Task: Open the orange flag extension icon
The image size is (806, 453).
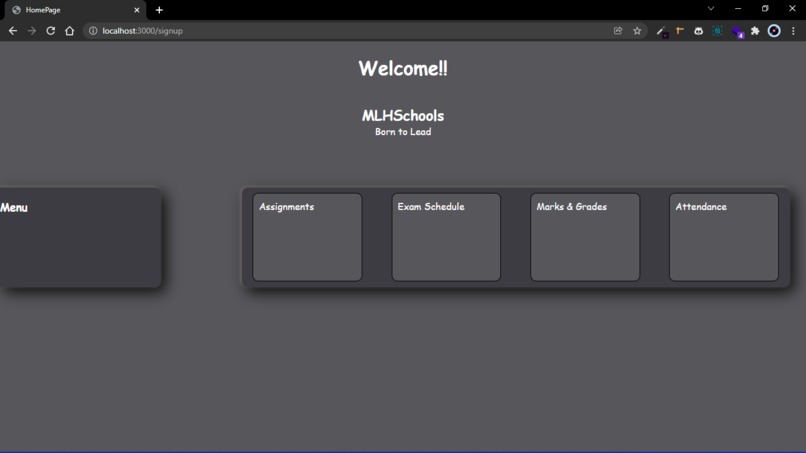Action: (x=680, y=31)
